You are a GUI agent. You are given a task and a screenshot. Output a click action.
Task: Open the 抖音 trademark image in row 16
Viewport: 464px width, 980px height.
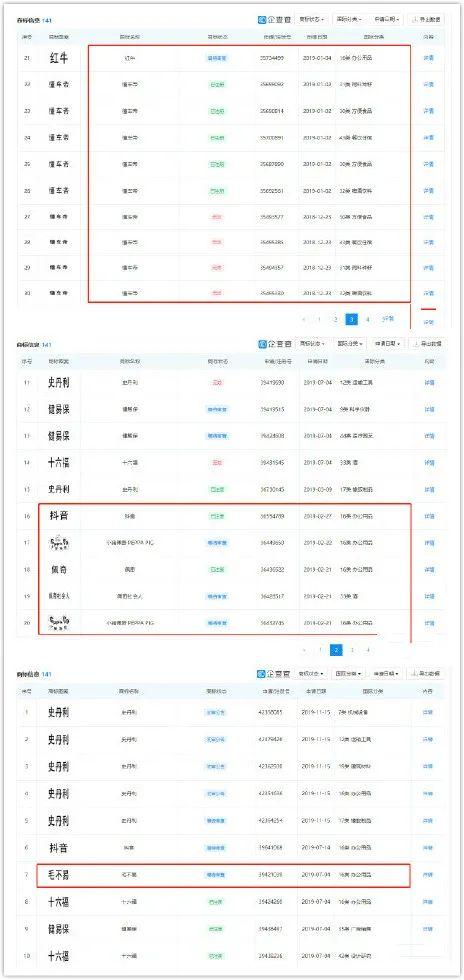point(58,516)
